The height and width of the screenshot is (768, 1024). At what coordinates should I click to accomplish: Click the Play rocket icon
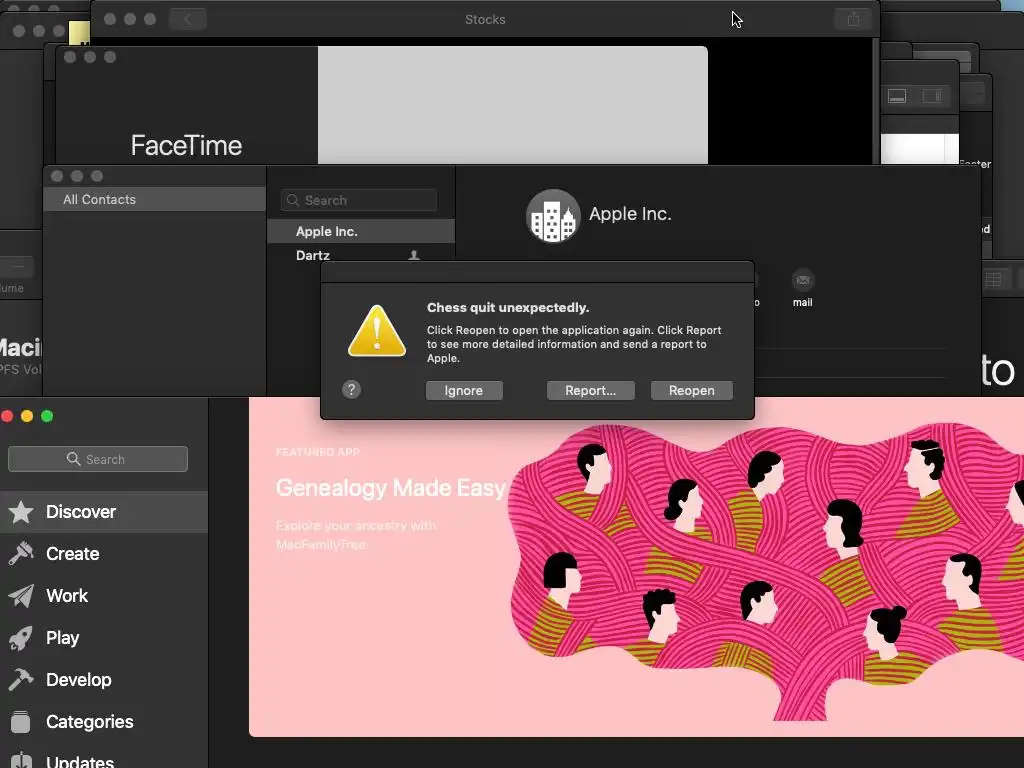click(21, 638)
